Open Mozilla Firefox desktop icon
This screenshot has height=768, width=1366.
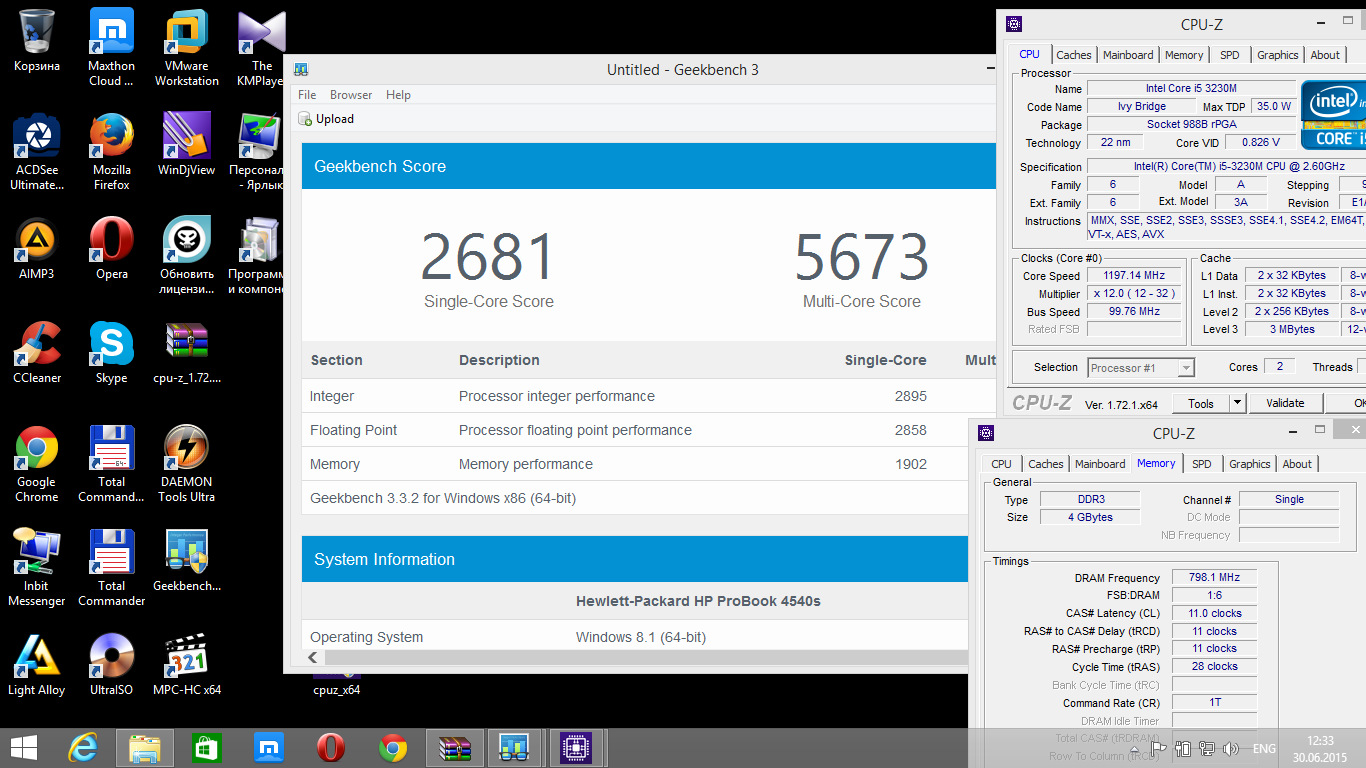tap(112, 152)
